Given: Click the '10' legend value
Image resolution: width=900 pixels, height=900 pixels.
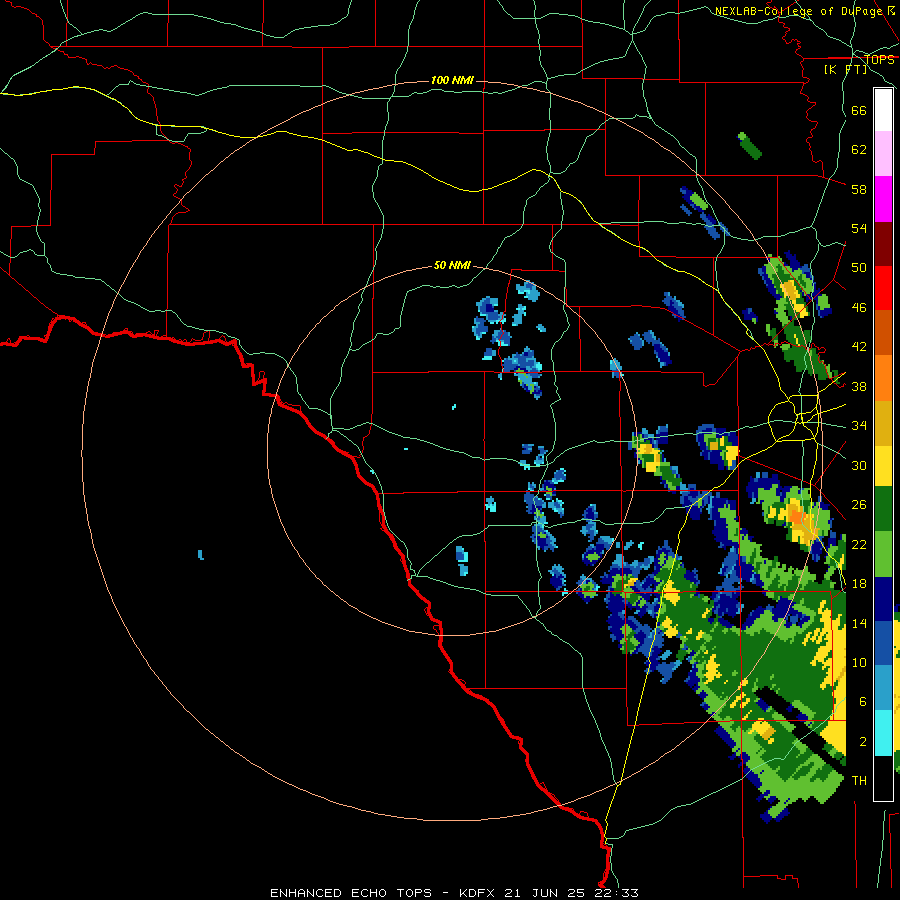Looking at the screenshot, I should coord(859,662).
